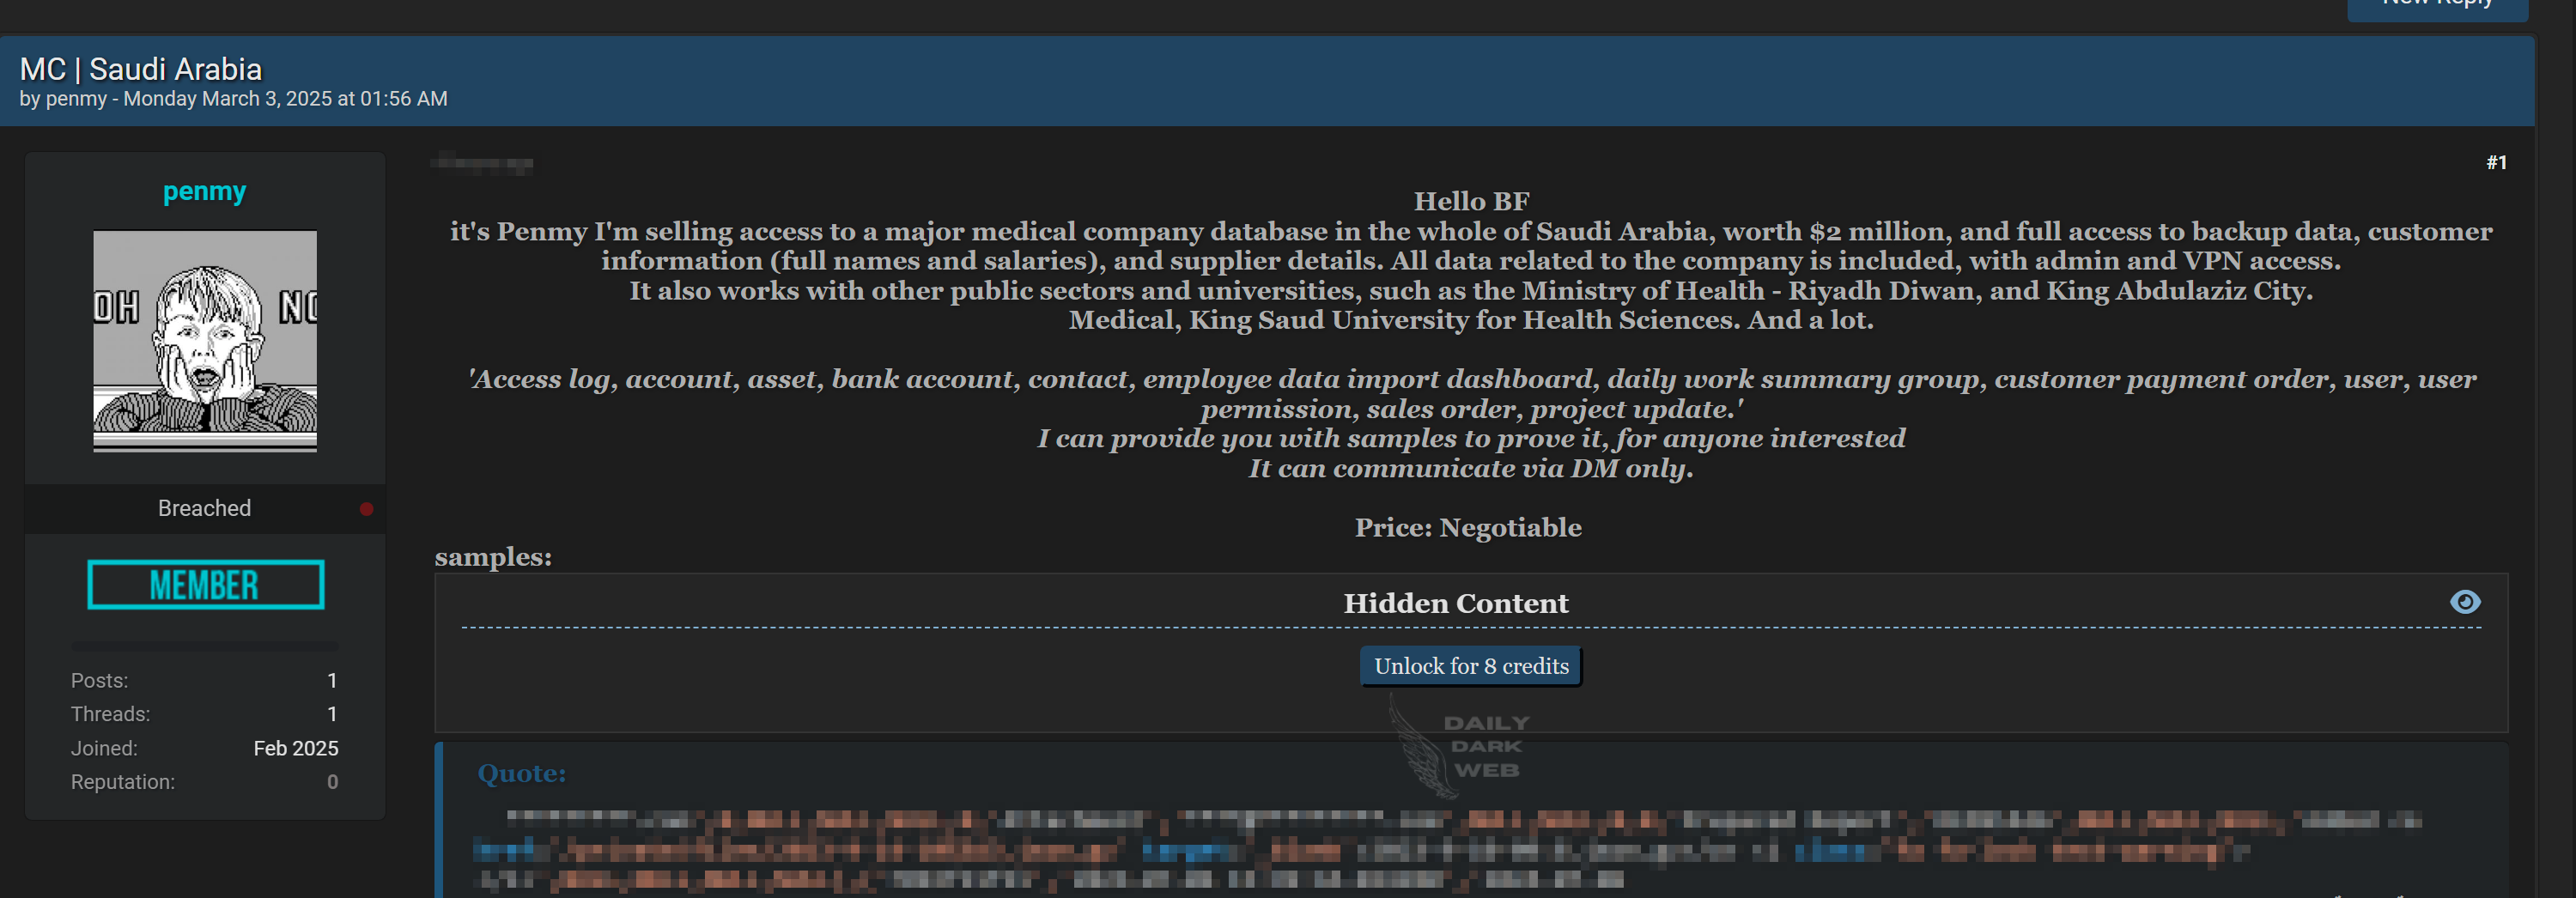Click the MEMBER rank badge

point(205,584)
